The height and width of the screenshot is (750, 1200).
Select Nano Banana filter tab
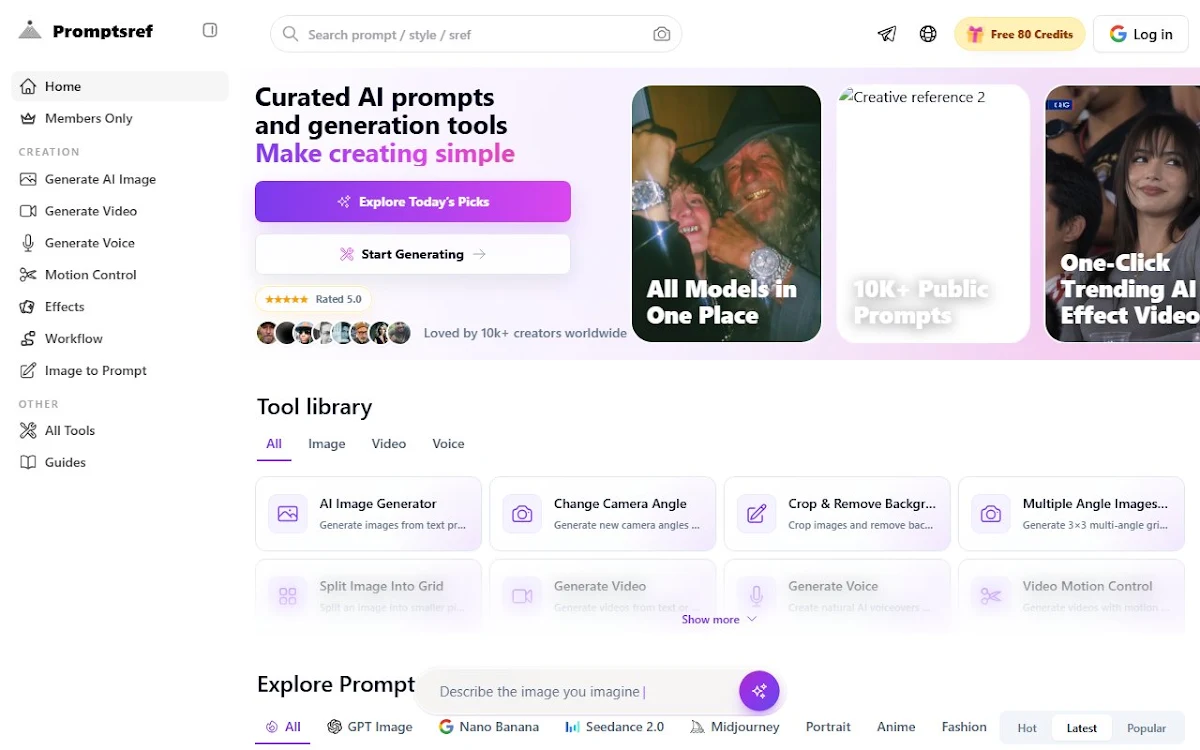(x=489, y=727)
